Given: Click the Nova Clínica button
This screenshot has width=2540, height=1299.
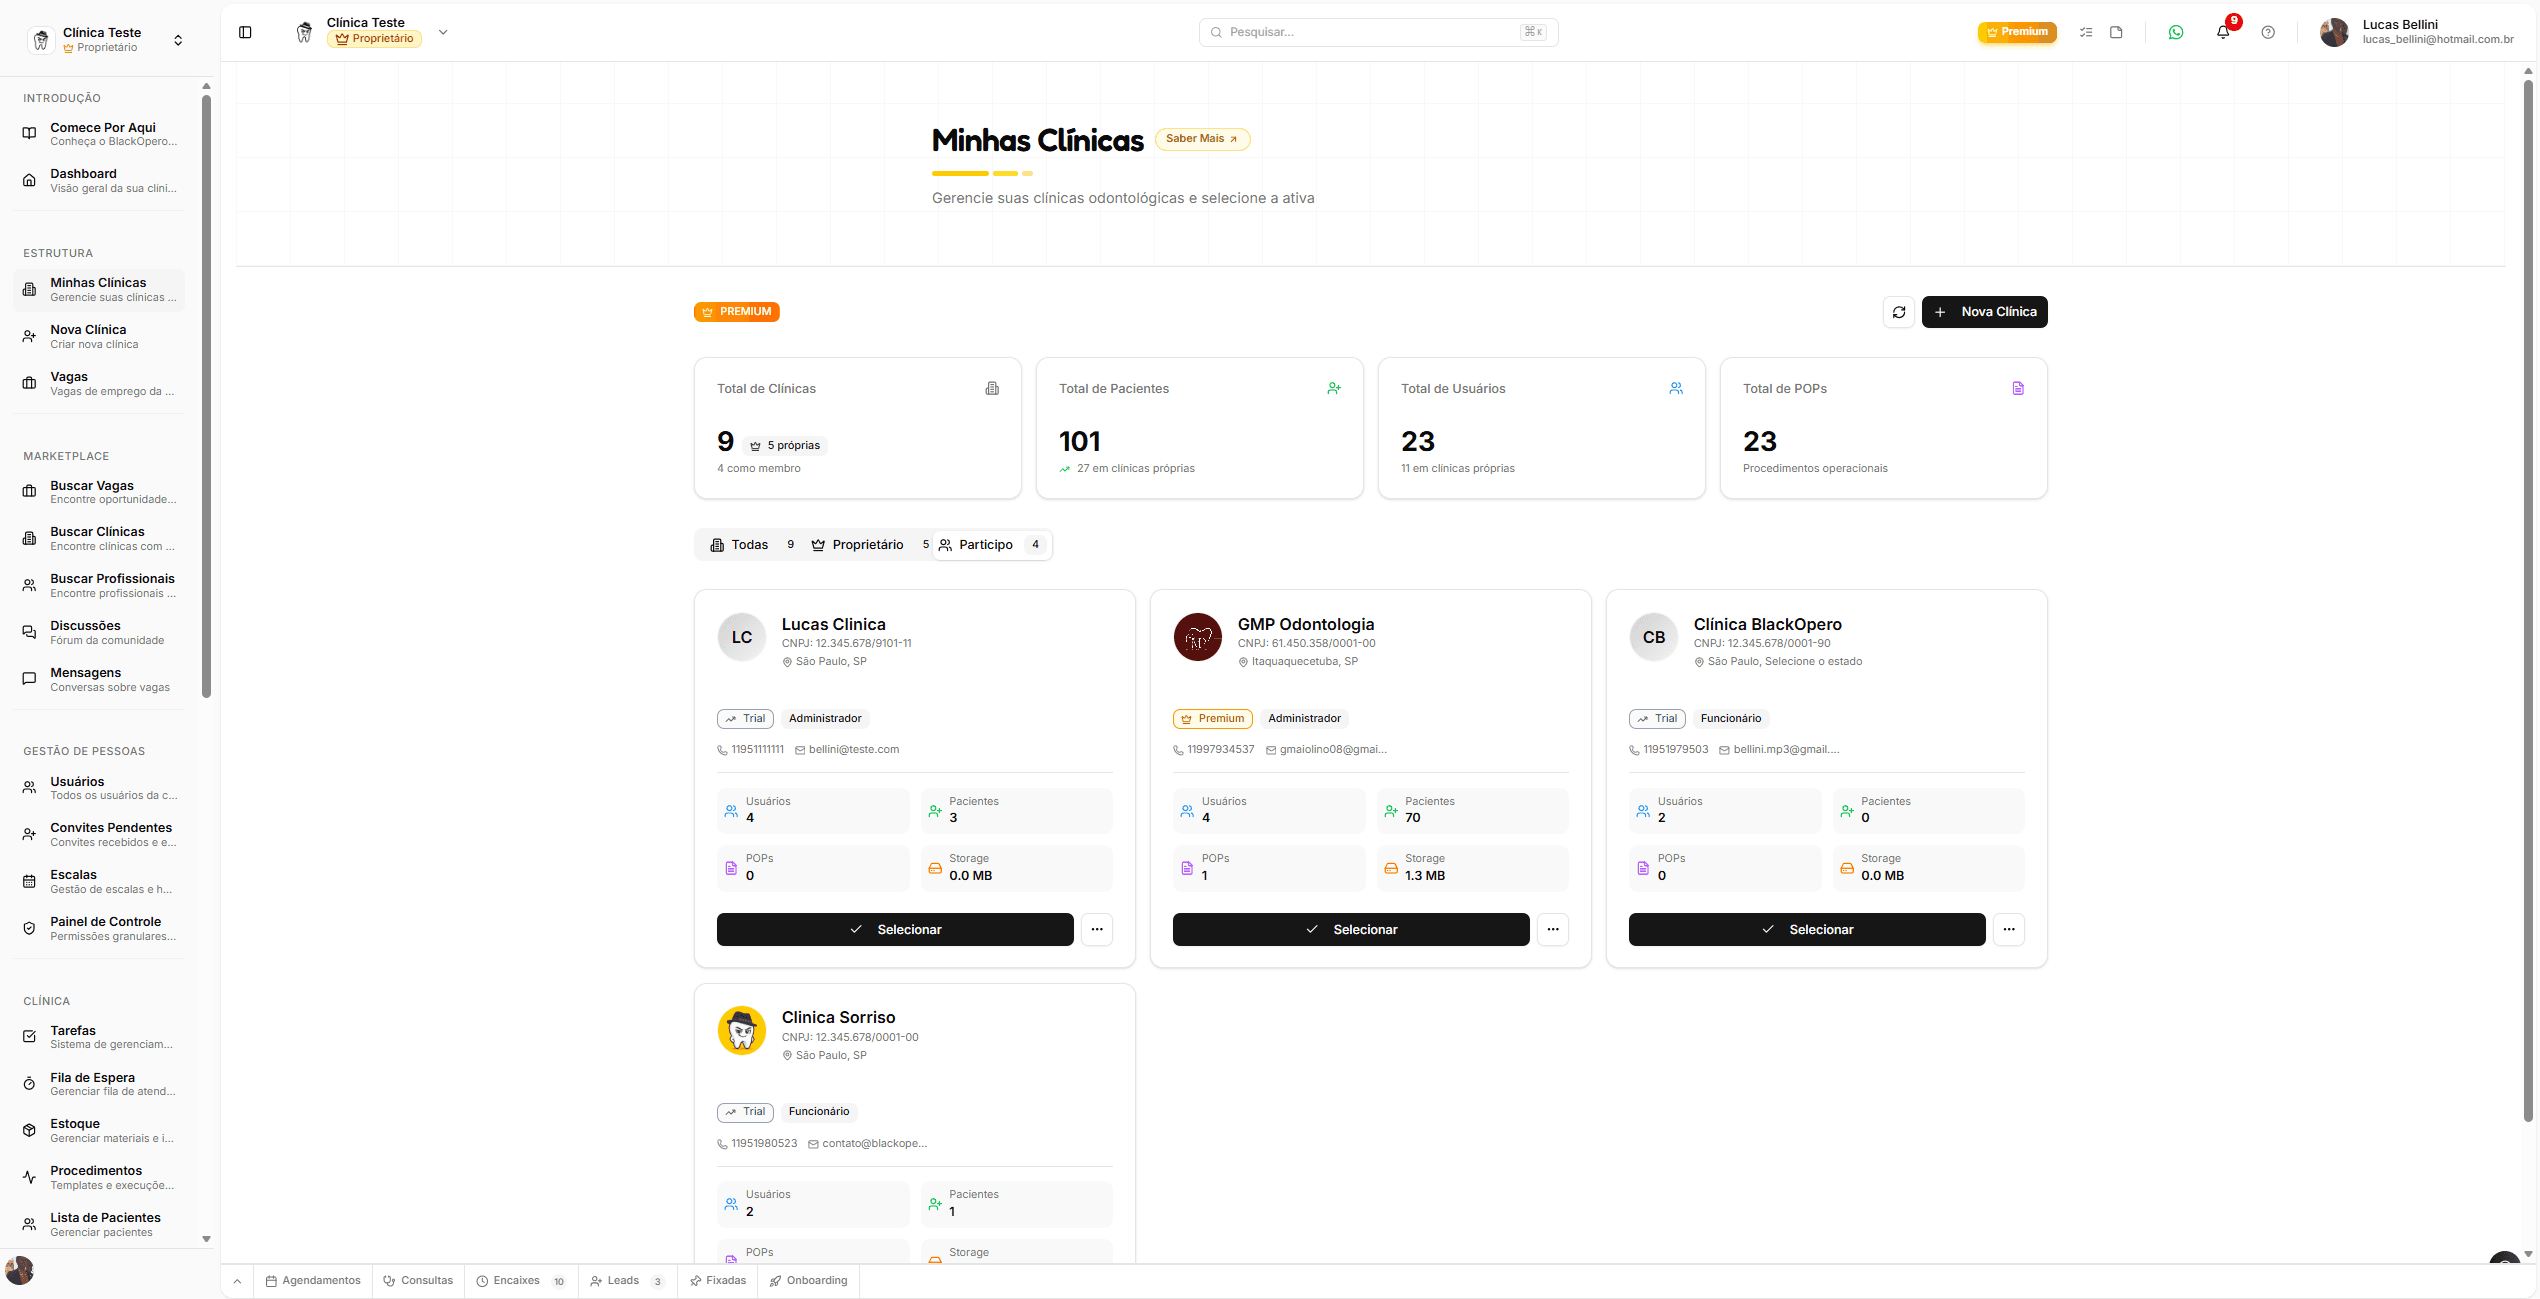Looking at the screenshot, I should click(1985, 312).
